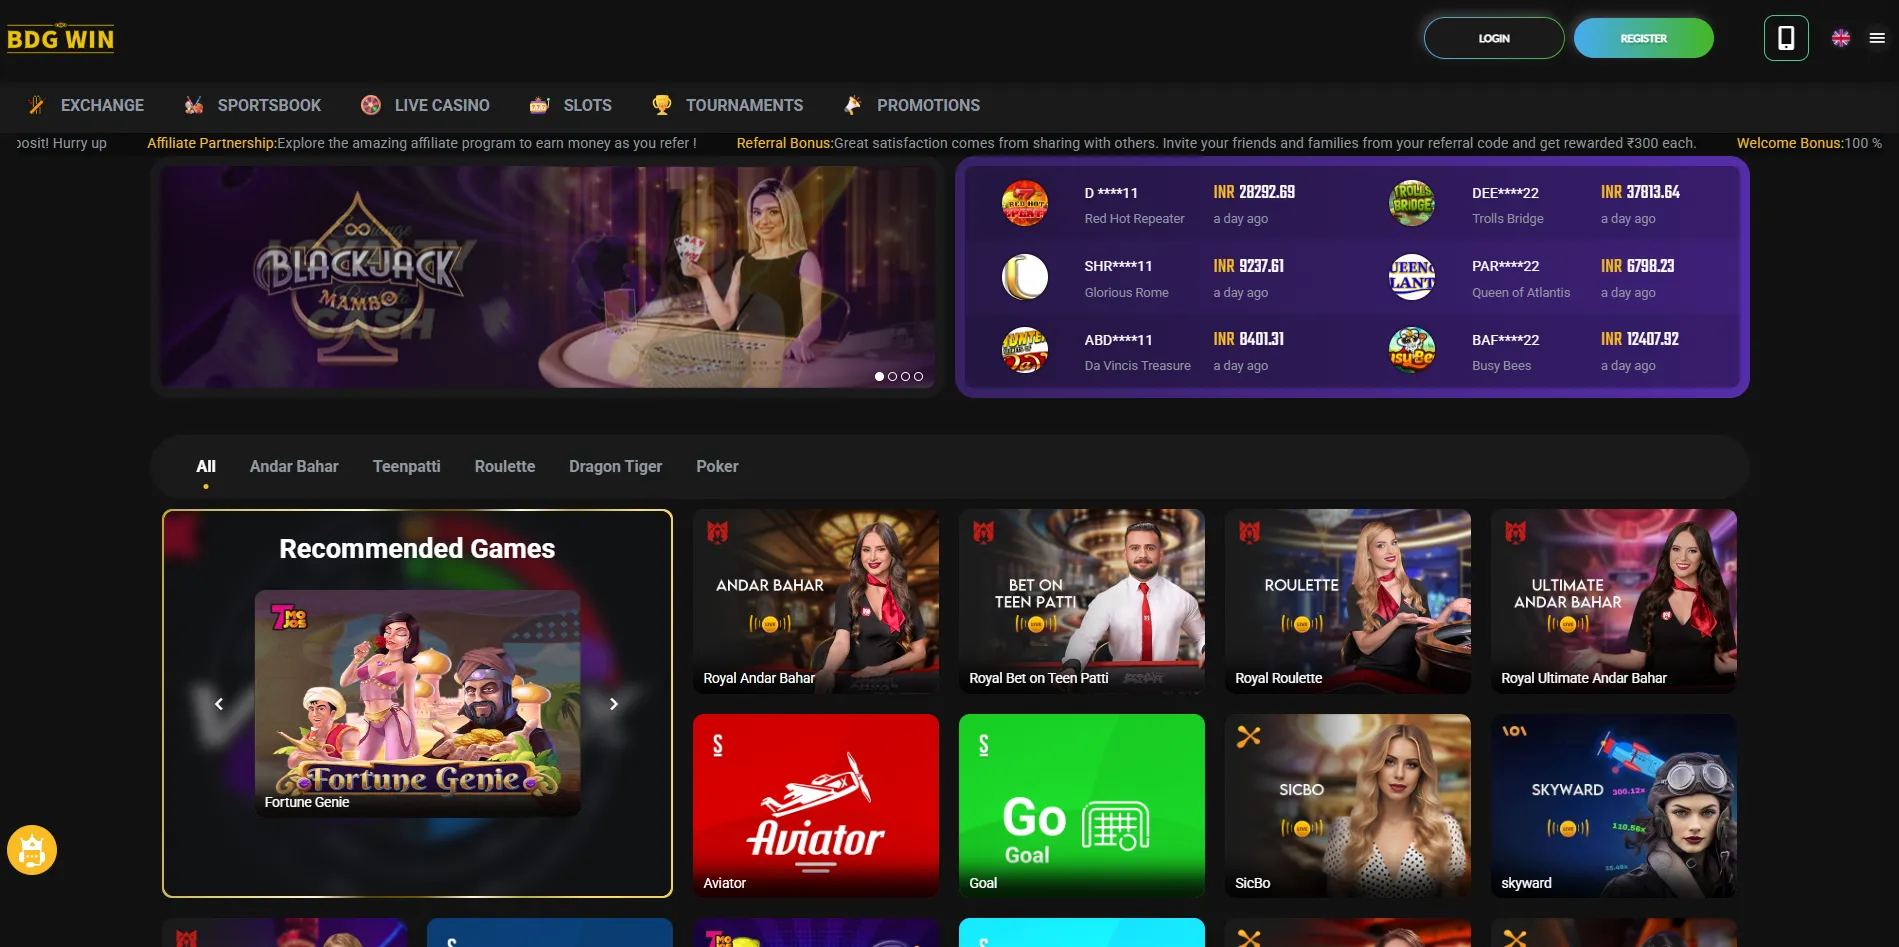The image size is (1899, 947).
Task: Click the Busy Bees game icon
Action: pos(1412,350)
